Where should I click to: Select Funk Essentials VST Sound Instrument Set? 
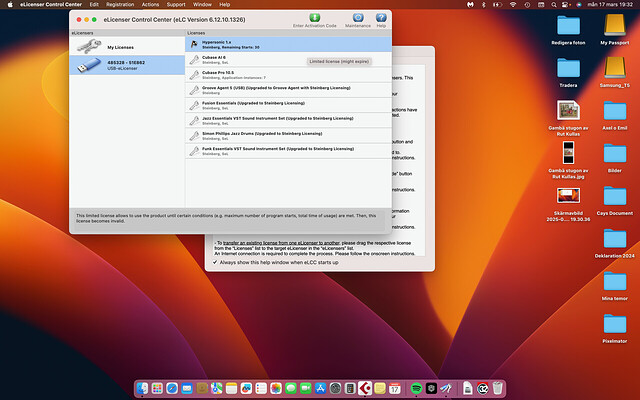click(288, 151)
